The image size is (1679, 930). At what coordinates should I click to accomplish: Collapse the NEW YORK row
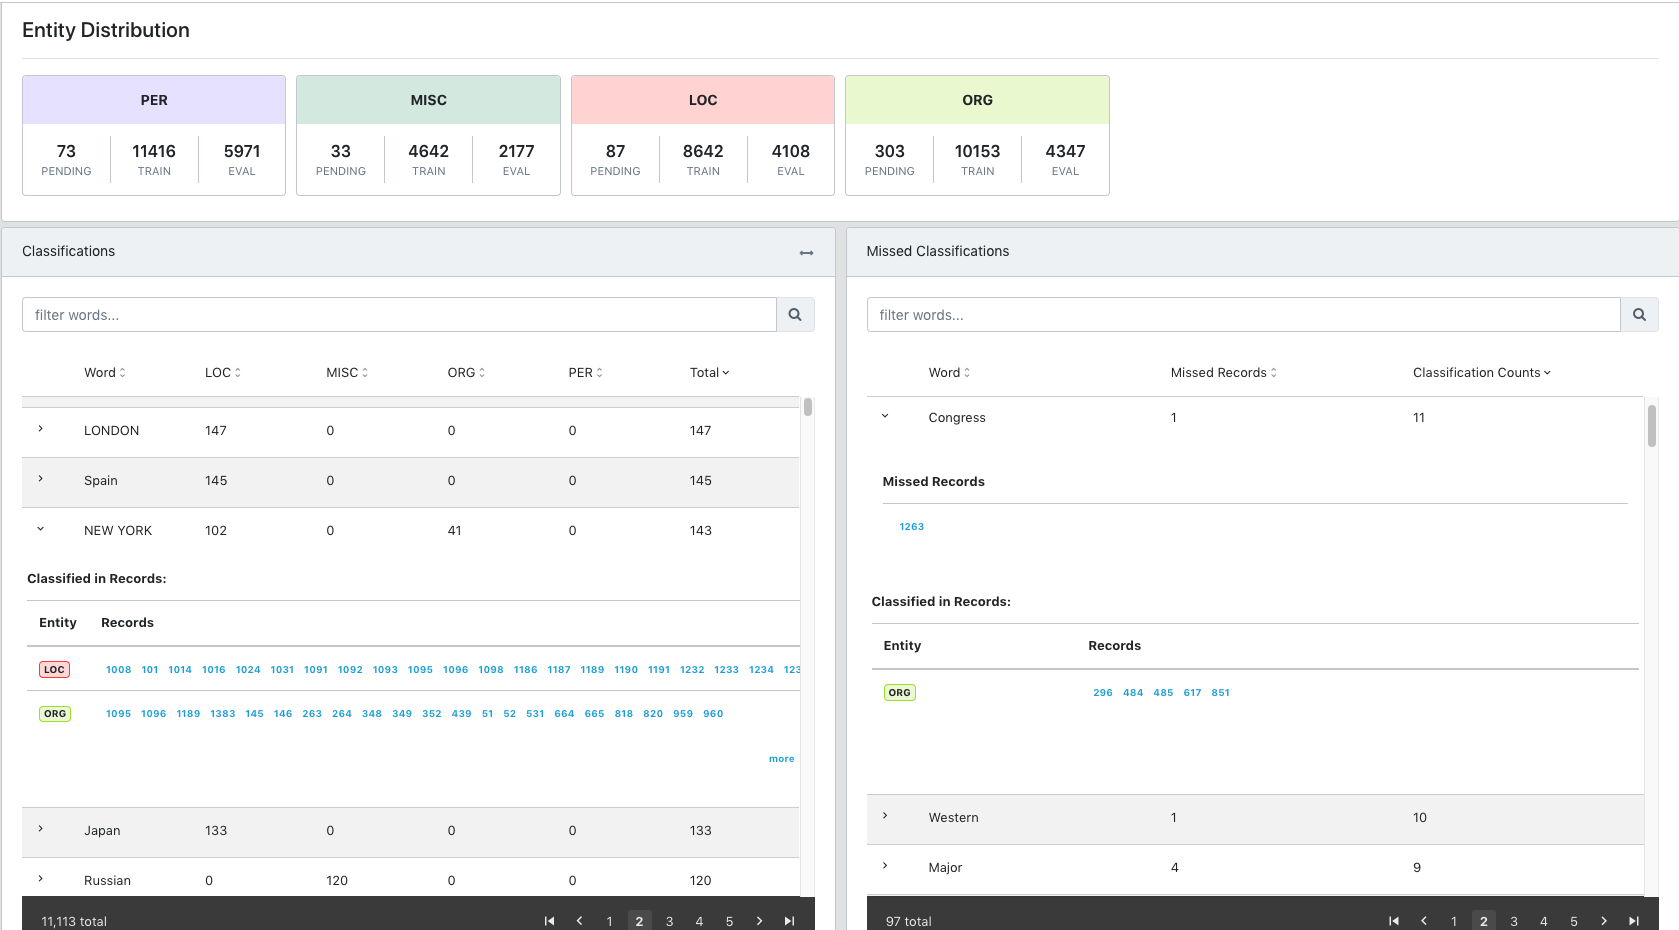(41, 529)
